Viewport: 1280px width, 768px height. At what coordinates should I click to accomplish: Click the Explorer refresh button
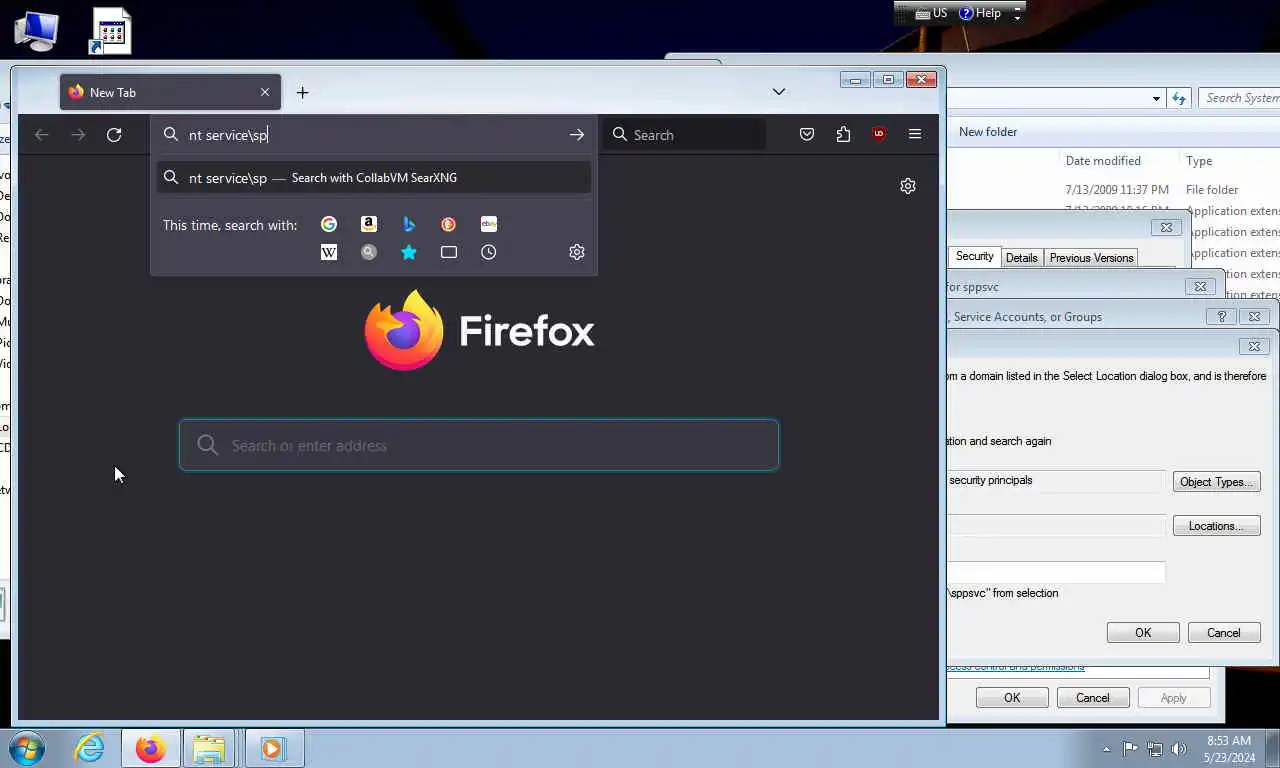(1179, 98)
